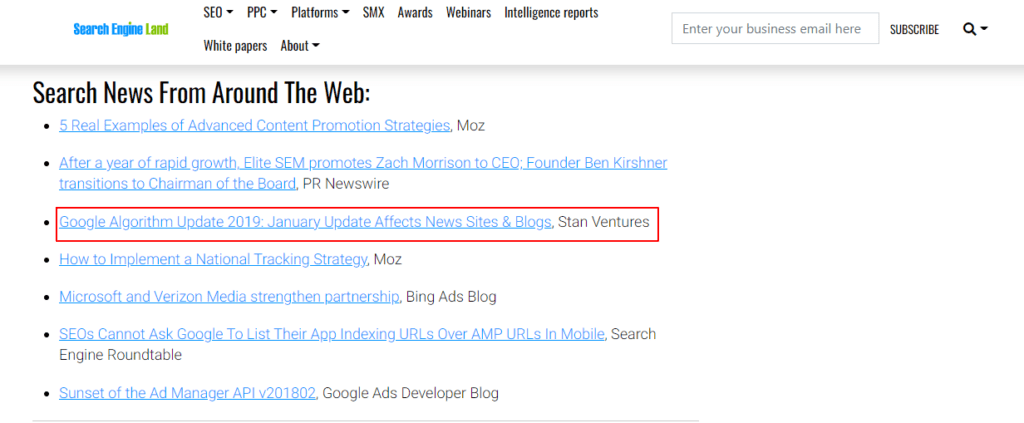1024x423 pixels.
Task: Open the Advanced Content Promotion Strategies link
Action: (254, 125)
